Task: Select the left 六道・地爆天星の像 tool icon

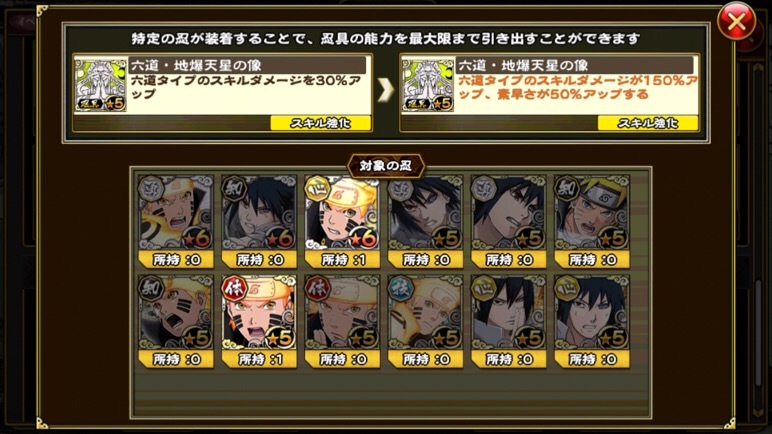Action: (x=100, y=84)
